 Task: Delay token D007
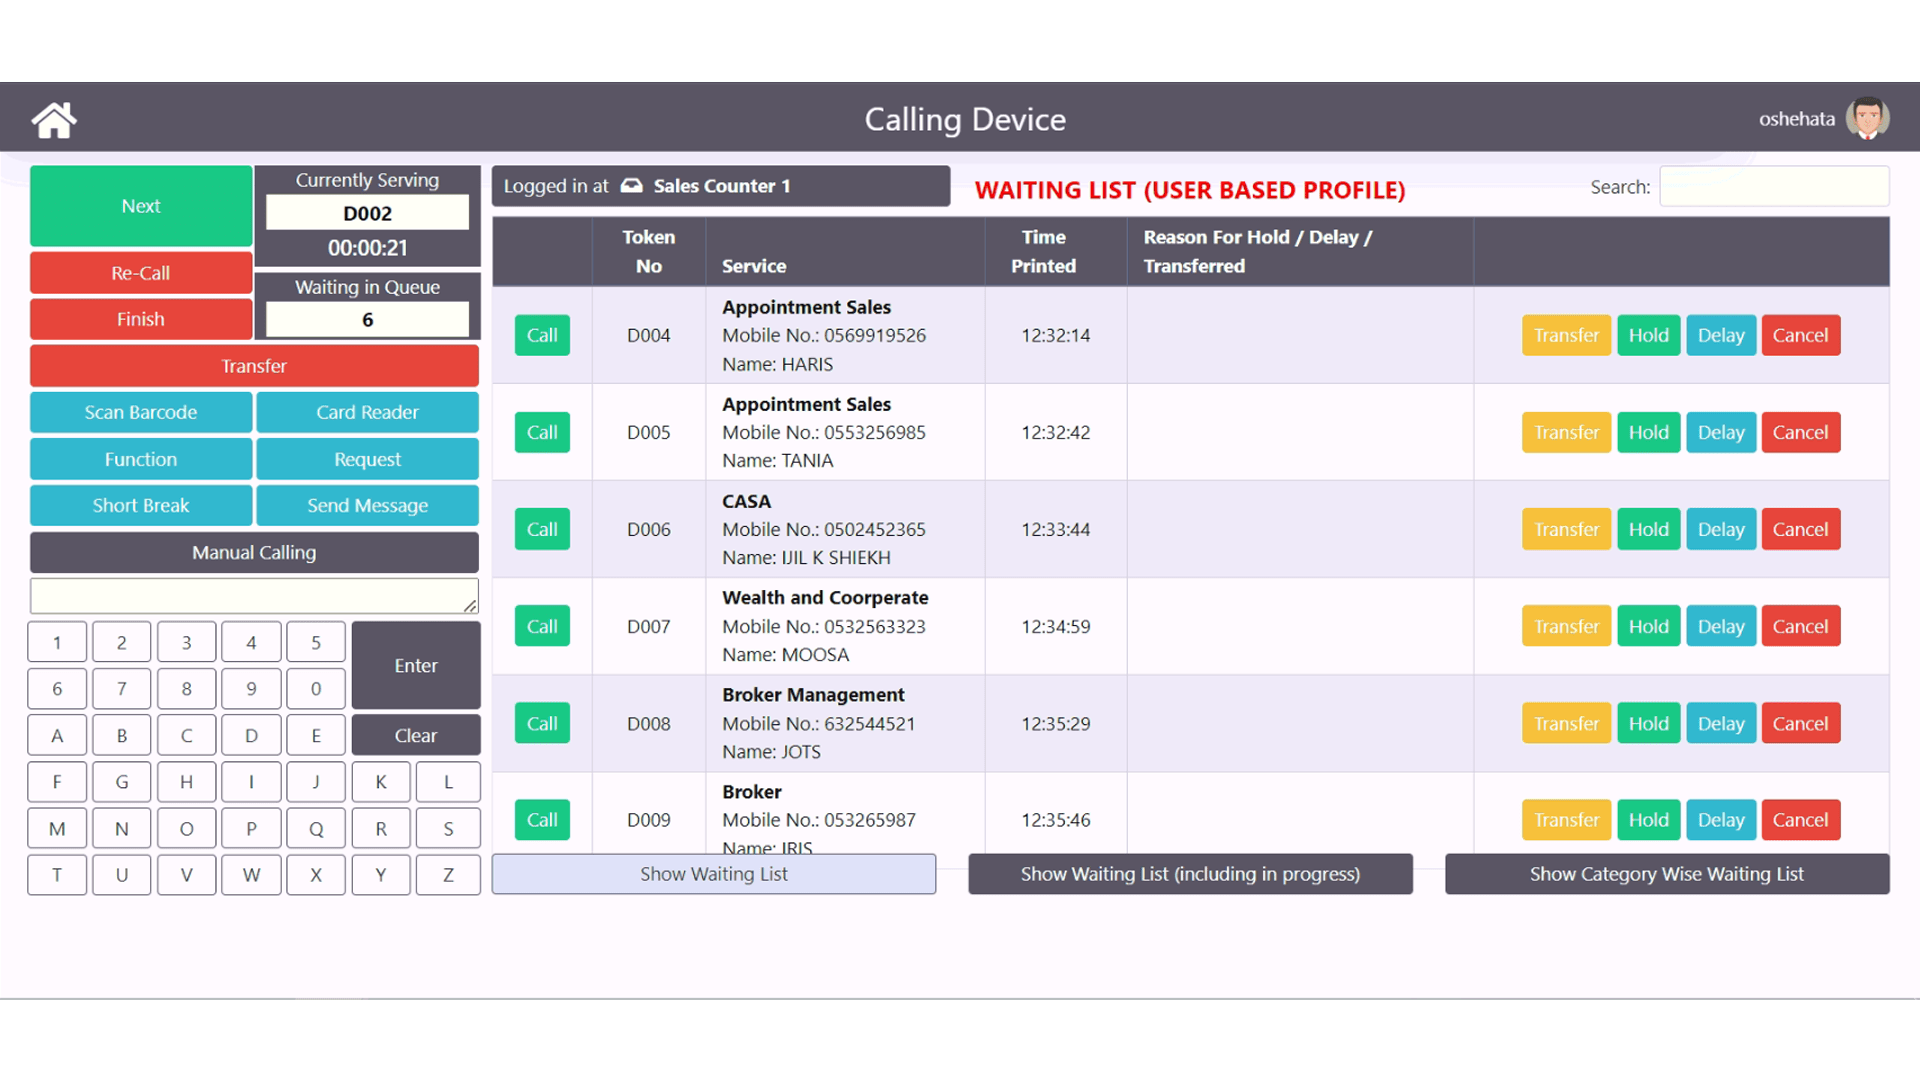pyautogui.click(x=1720, y=626)
